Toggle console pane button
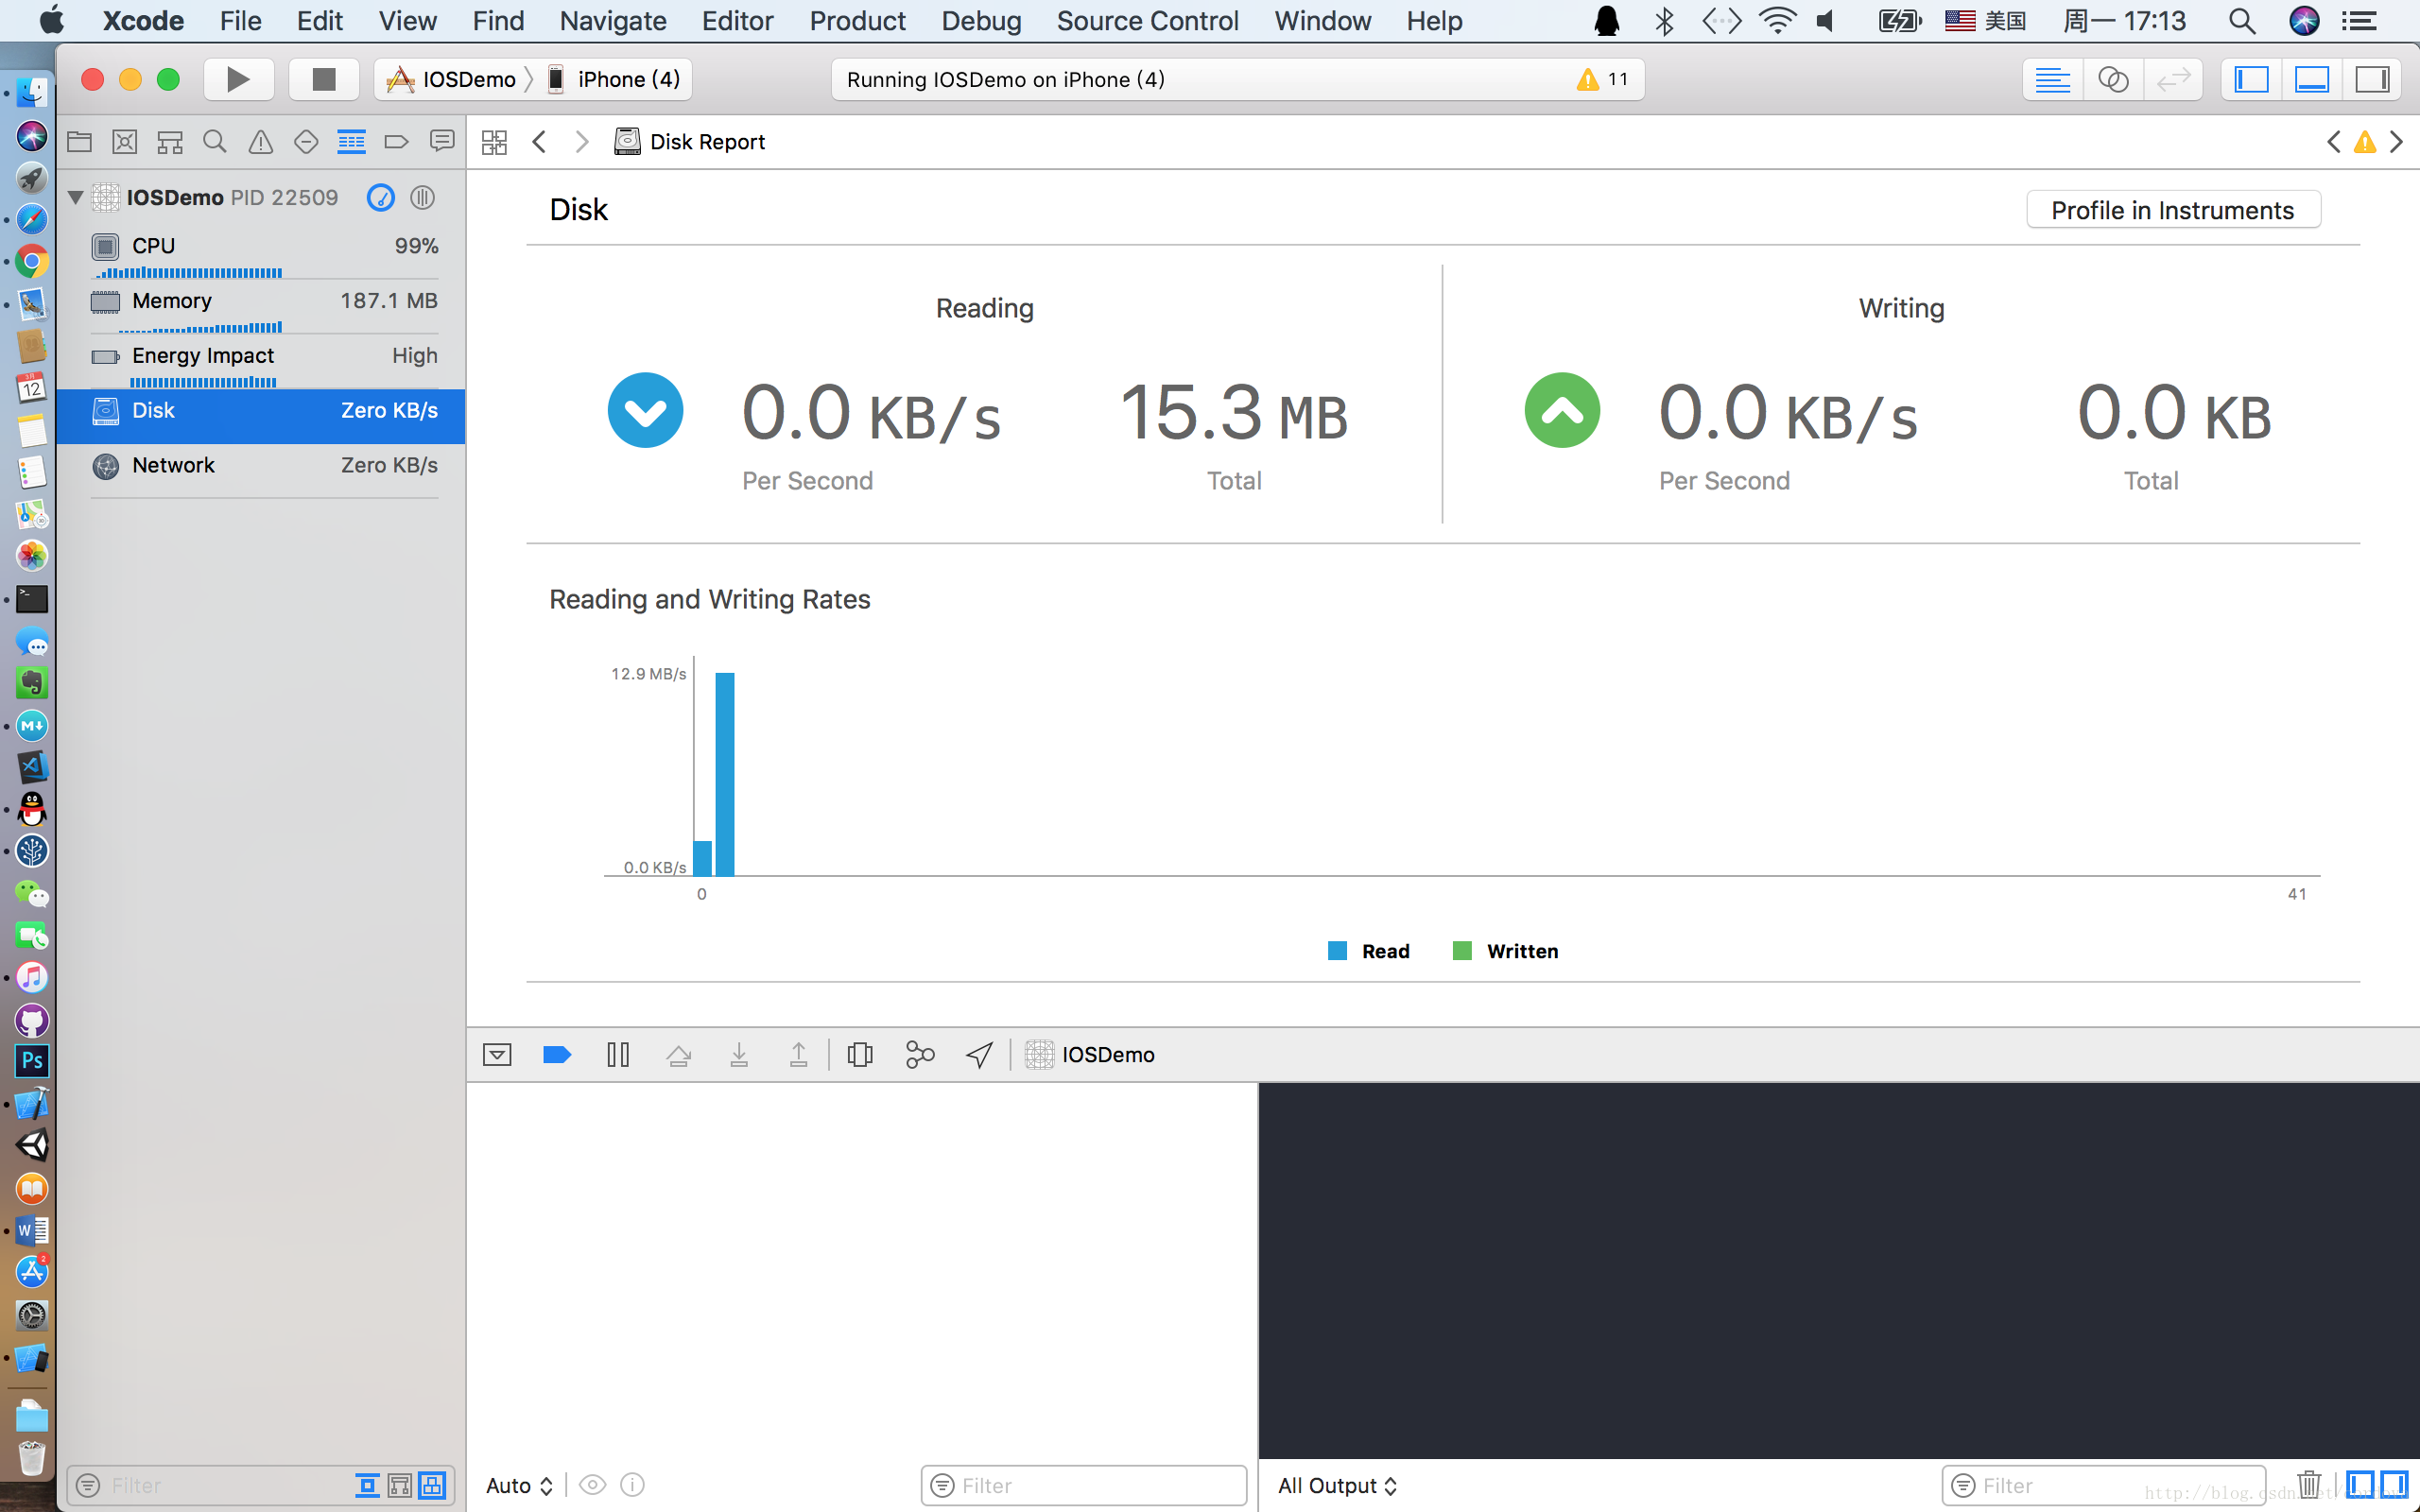 point(2394,1485)
